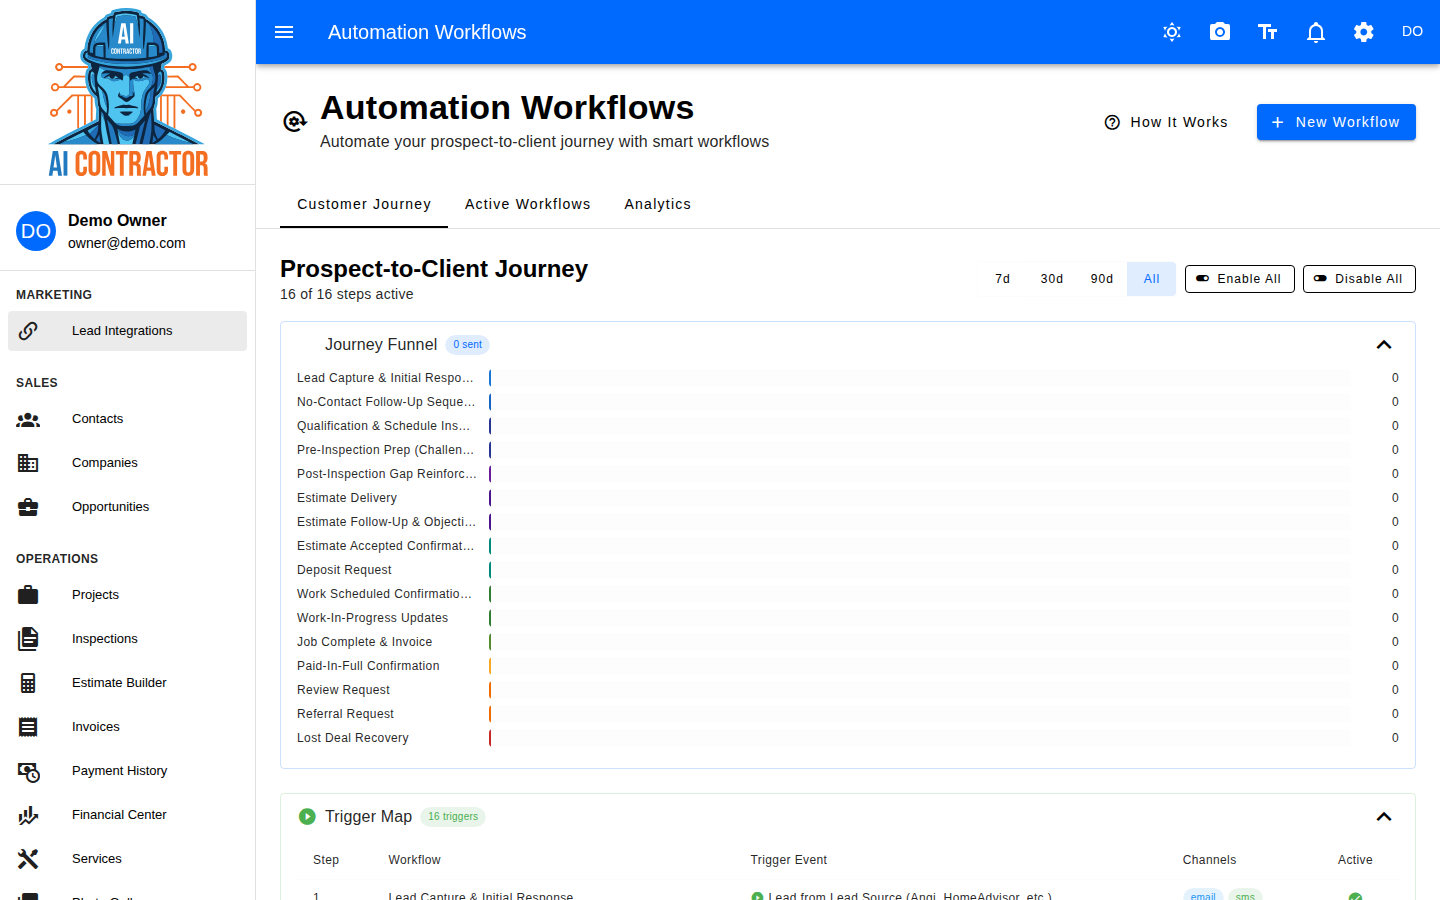Open the settings gear icon
Viewport: 1440px width, 900px height.
coord(1364,32)
